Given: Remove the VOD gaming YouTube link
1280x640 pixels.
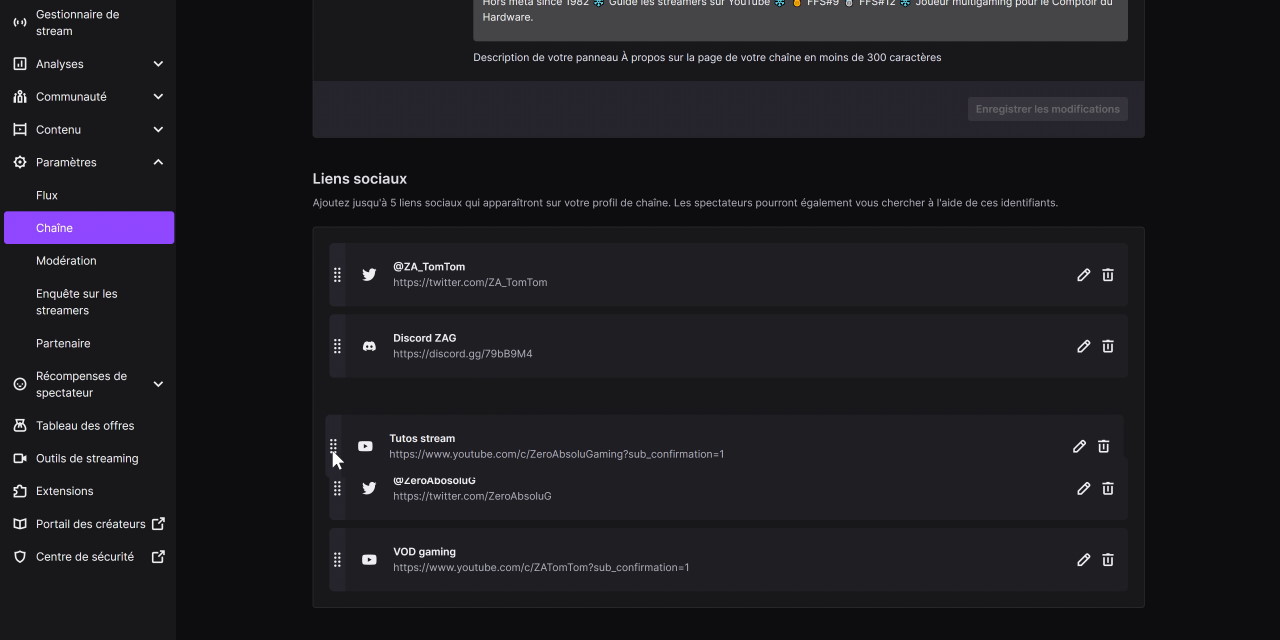Looking at the screenshot, I should (1108, 560).
